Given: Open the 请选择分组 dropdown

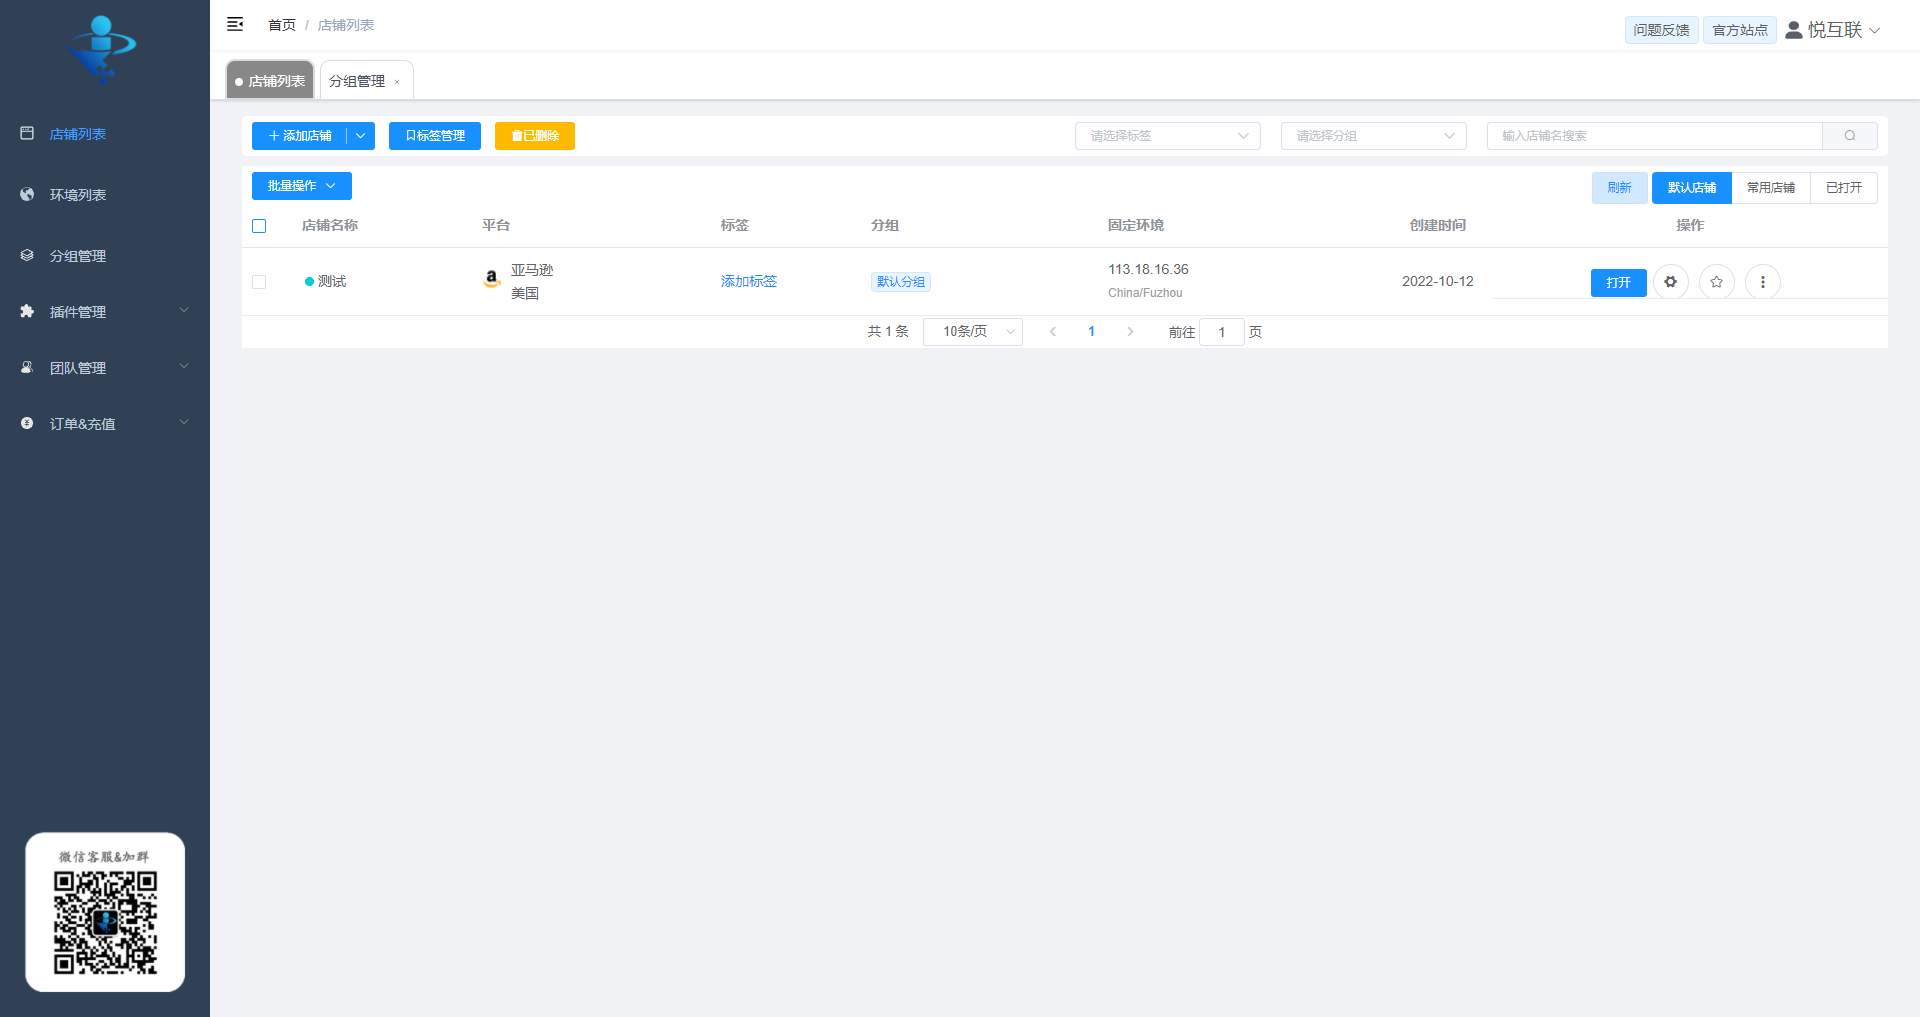Looking at the screenshot, I should pyautogui.click(x=1374, y=136).
